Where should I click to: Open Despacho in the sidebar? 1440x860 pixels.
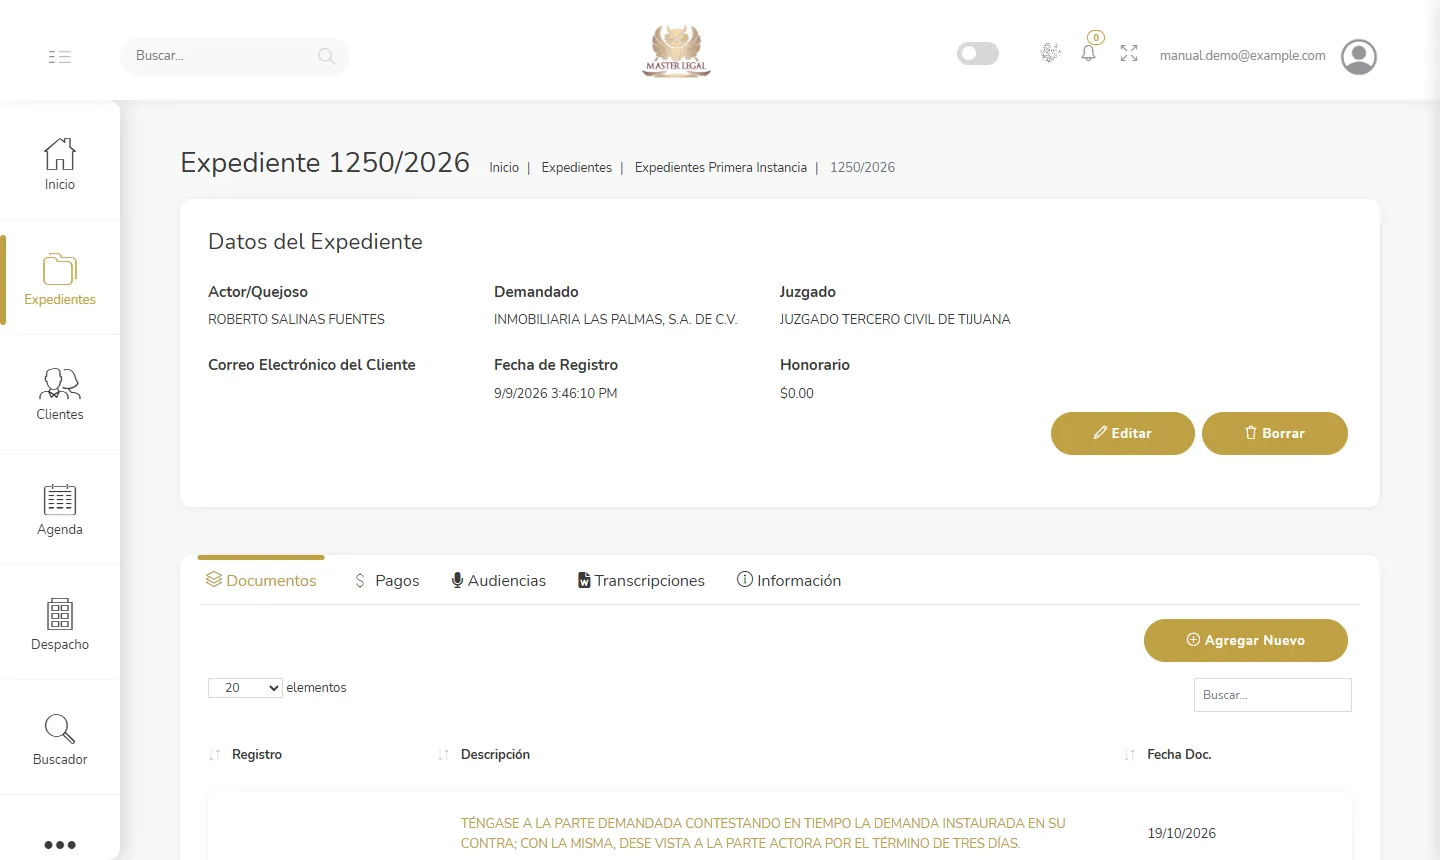(x=60, y=624)
